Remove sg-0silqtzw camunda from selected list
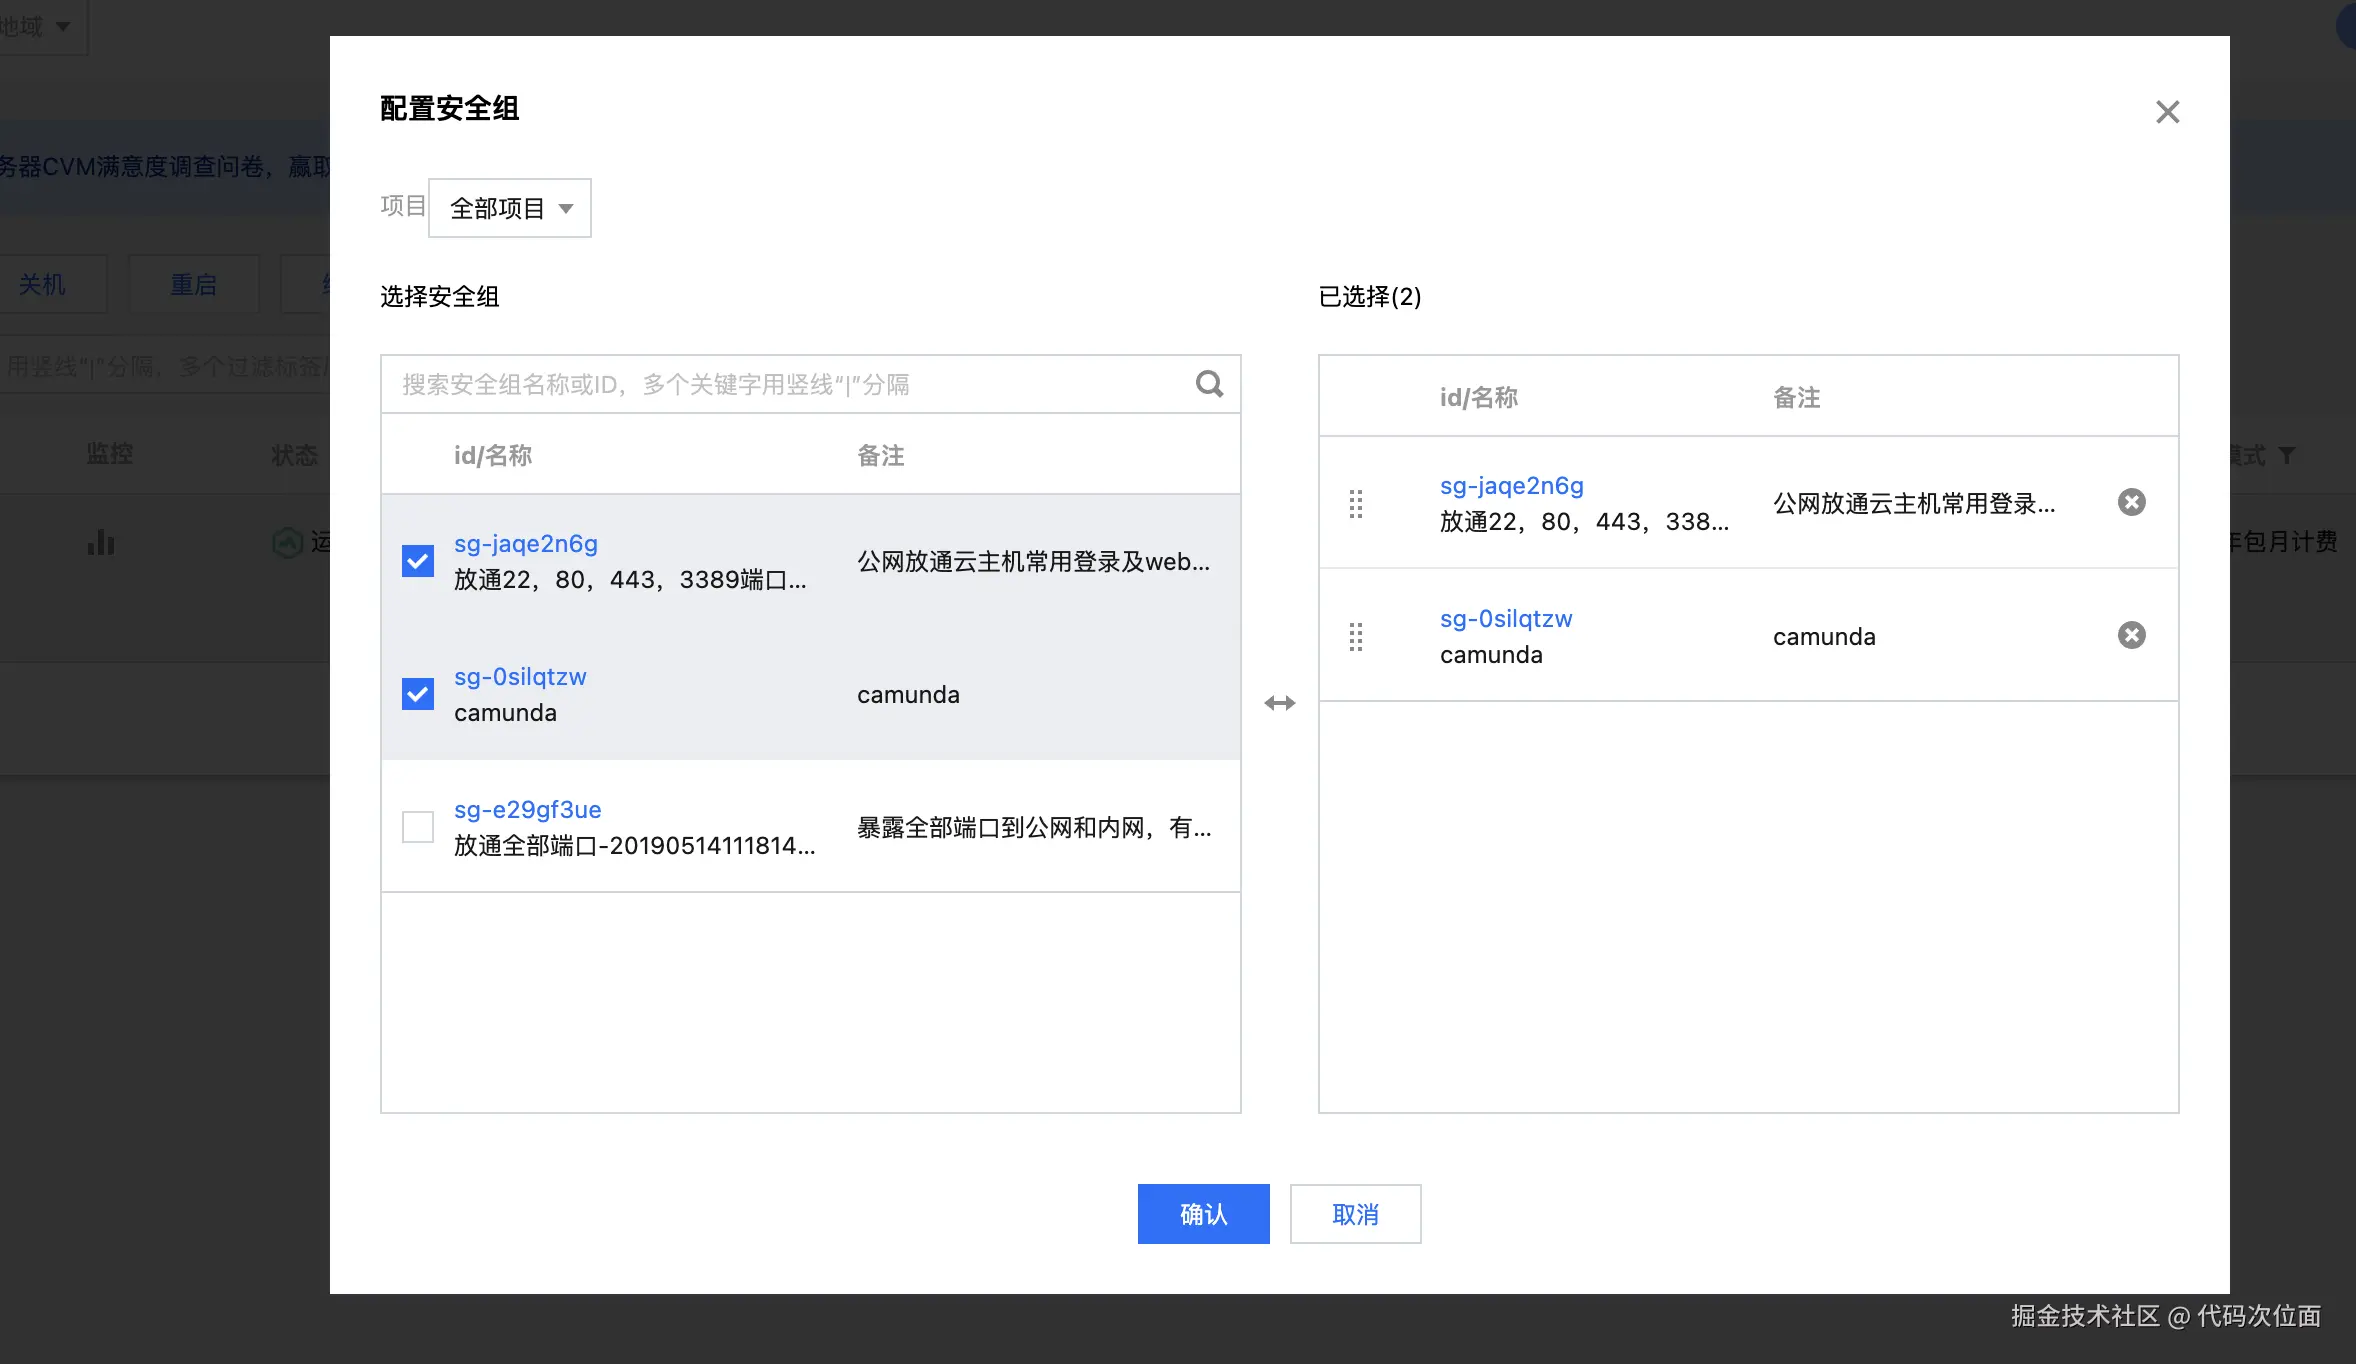The height and width of the screenshot is (1364, 2356). pyautogui.click(x=2131, y=635)
